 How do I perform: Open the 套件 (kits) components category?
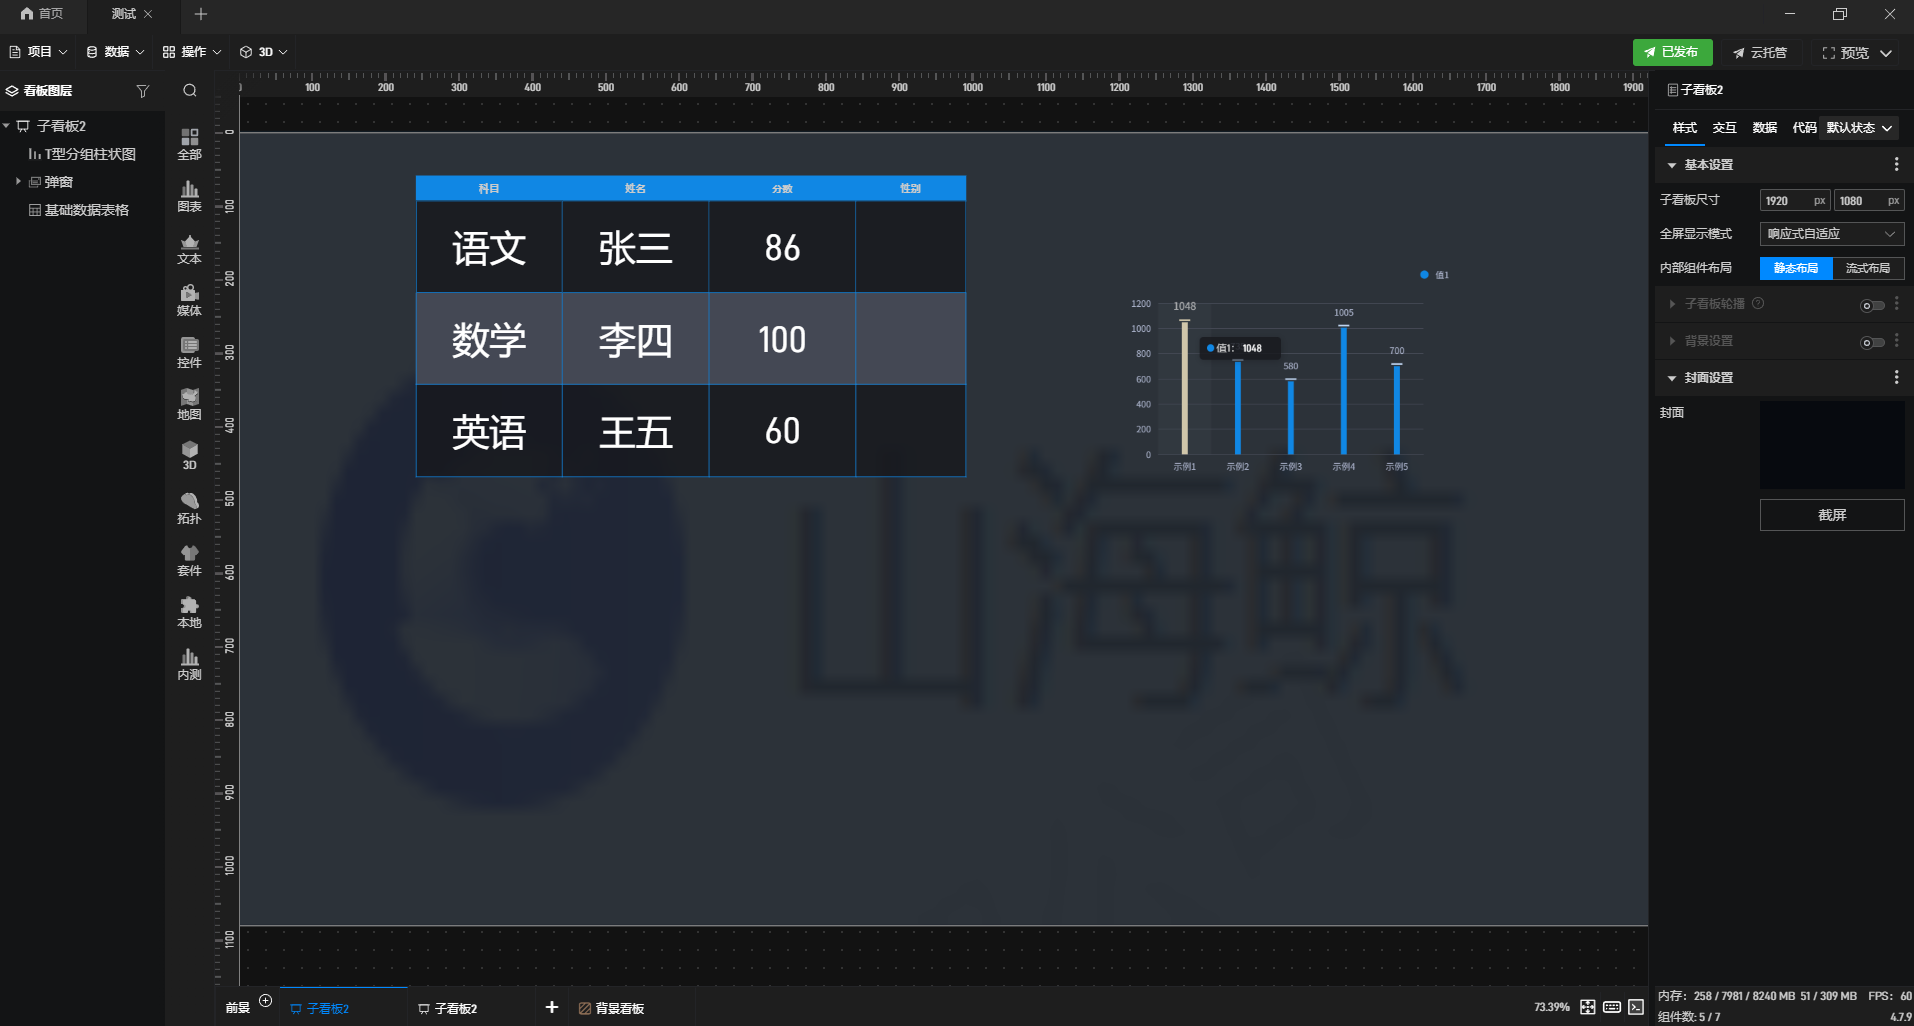point(189,560)
